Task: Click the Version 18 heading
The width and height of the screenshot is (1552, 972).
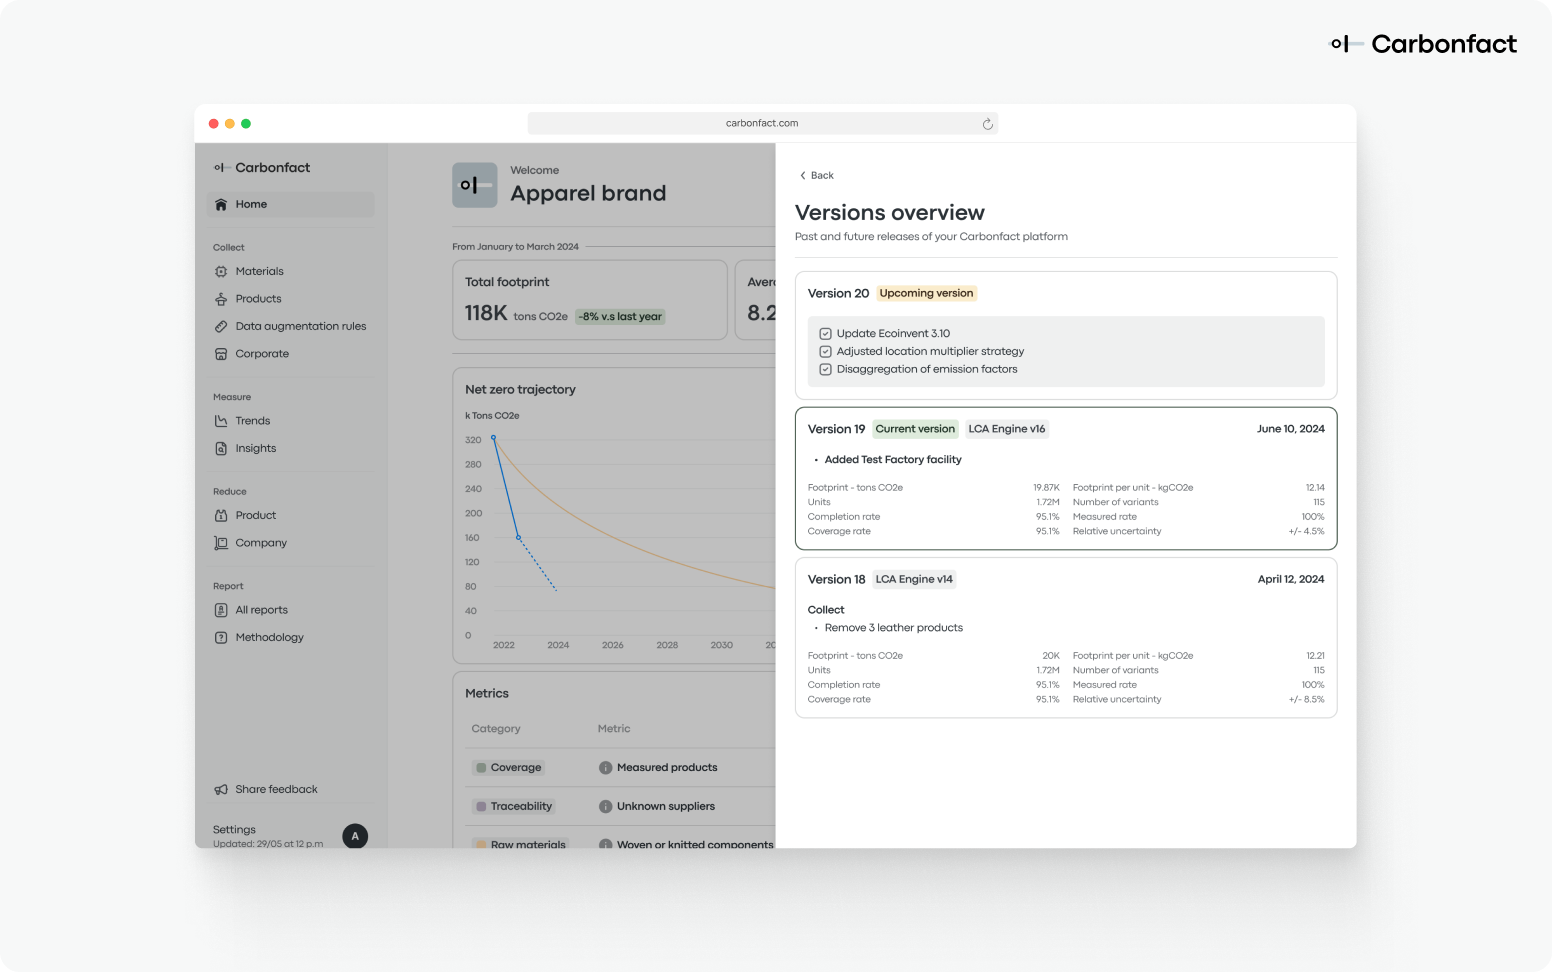Action: point(836,579)
